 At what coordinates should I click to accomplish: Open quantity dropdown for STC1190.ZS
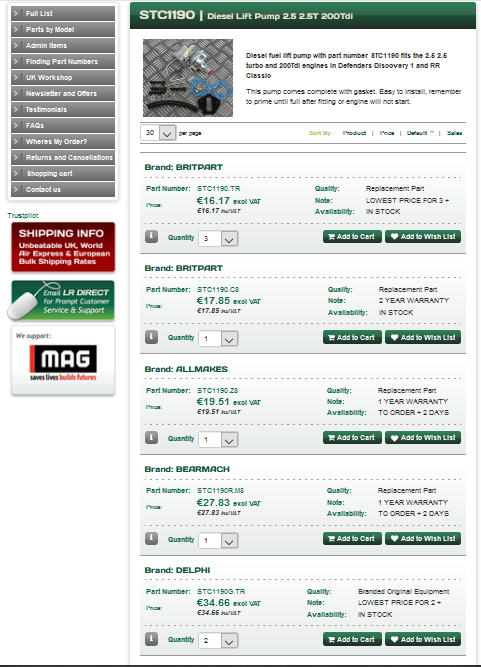tap(218, 439)
